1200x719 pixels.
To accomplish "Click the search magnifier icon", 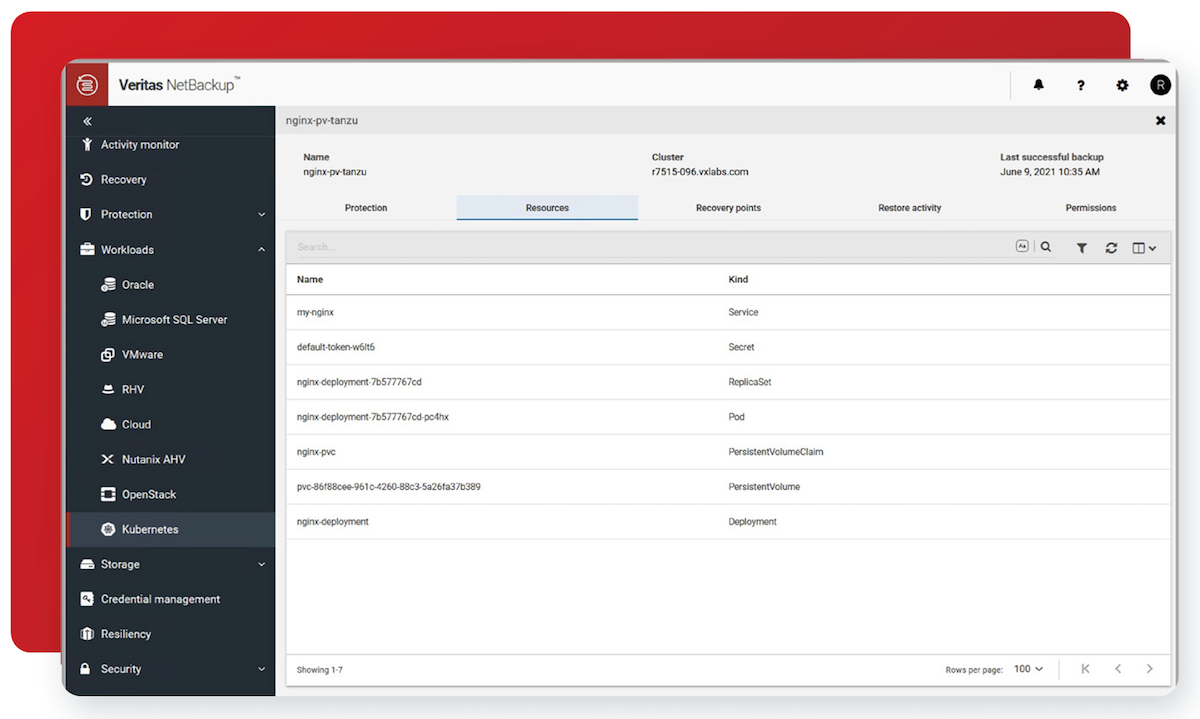I will (x=1046, y=247).
